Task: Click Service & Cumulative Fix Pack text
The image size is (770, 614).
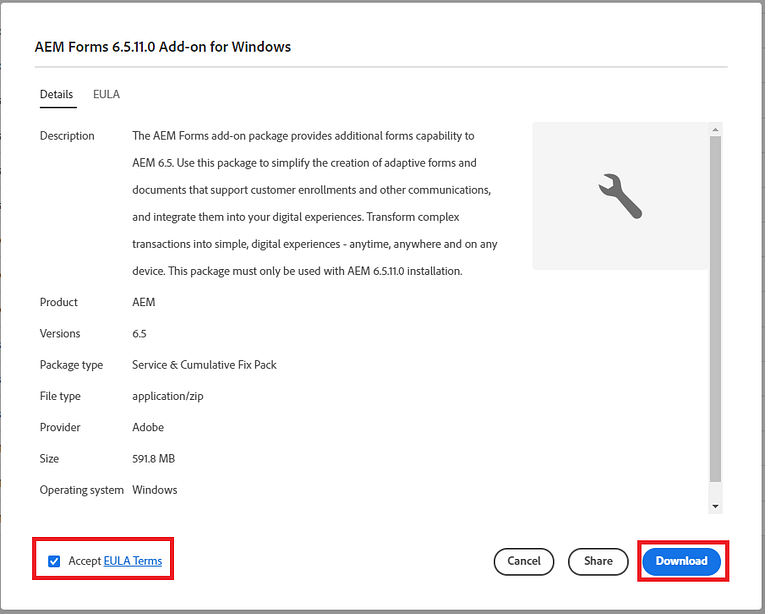Action: [x=204, y=364]
